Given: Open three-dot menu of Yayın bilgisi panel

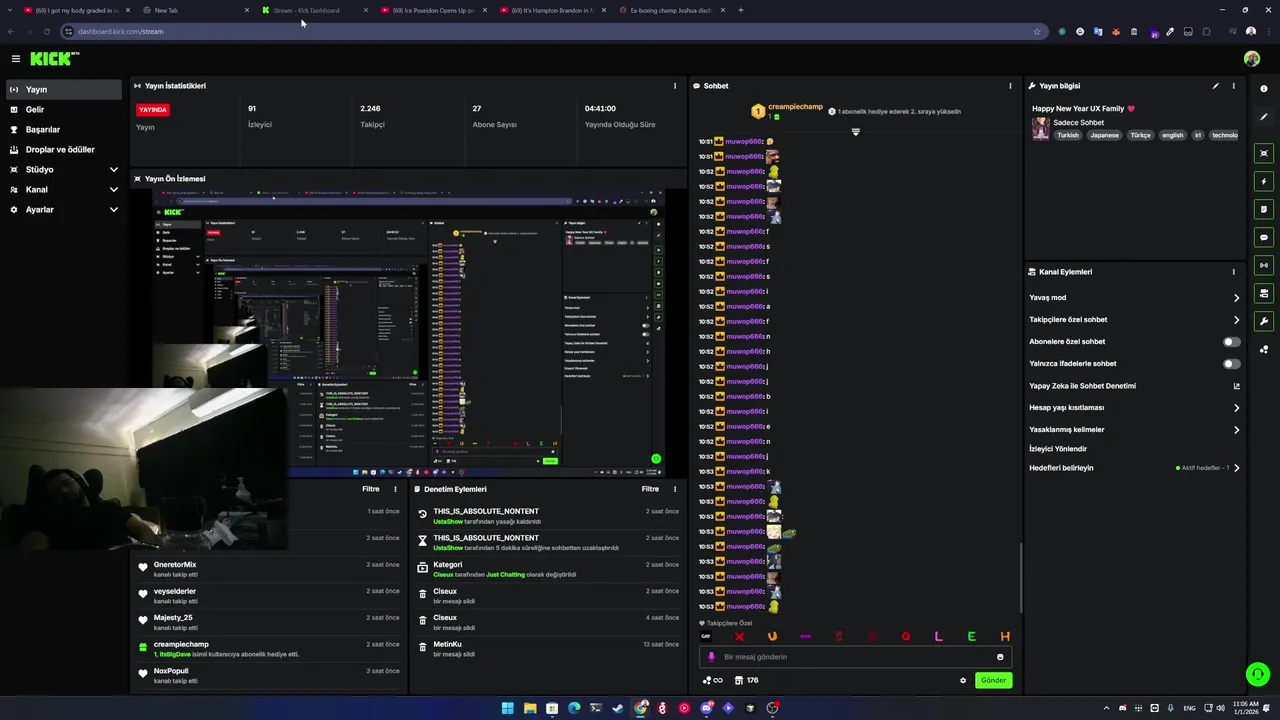Looking at the screenshot, I should point(1233,86).
